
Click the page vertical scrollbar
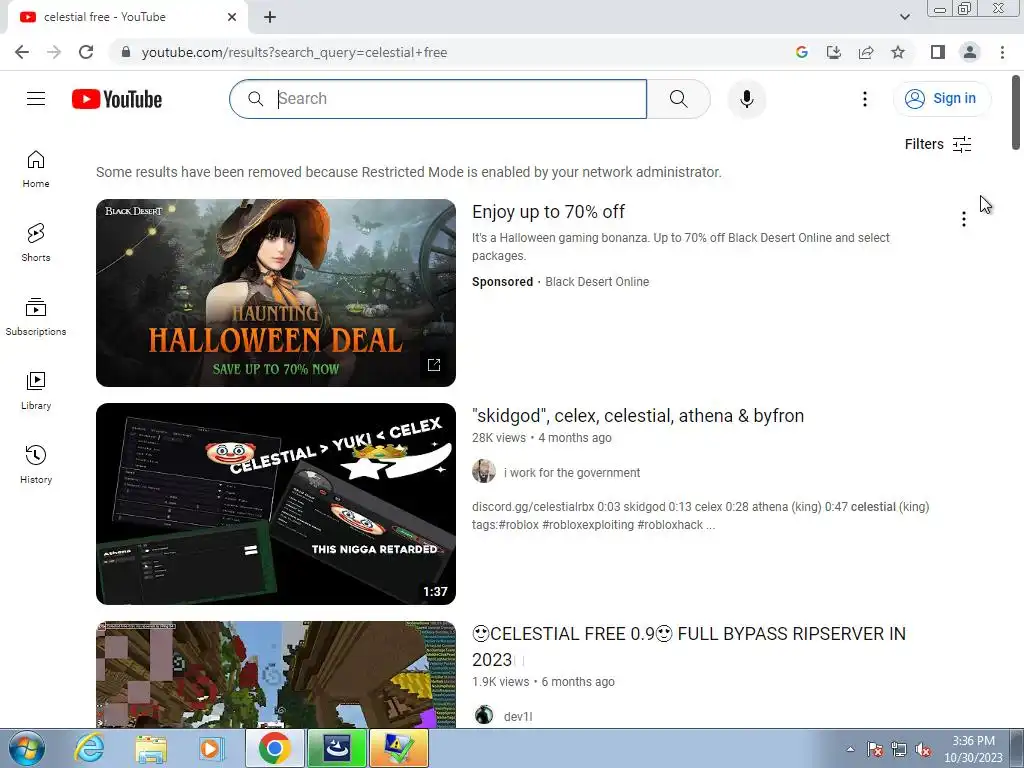[1016, 112]
